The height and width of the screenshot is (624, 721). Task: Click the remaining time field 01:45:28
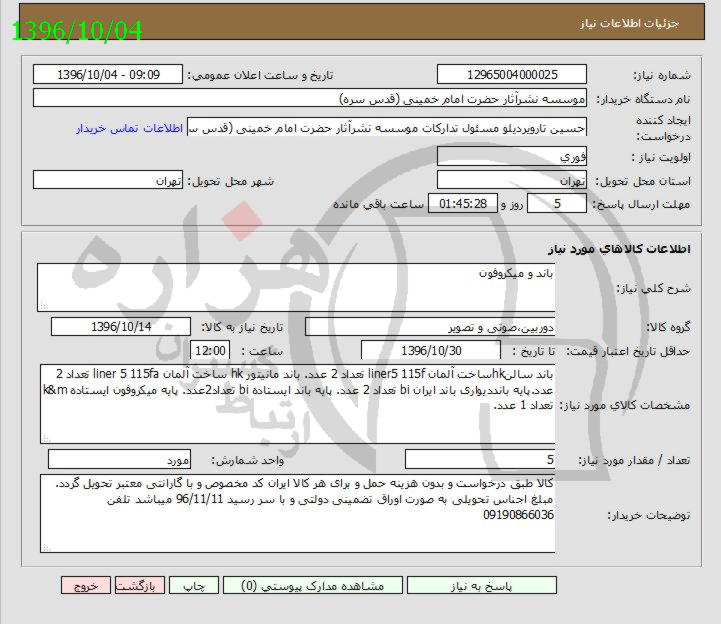pyautogui.click(x=463, y=203)
